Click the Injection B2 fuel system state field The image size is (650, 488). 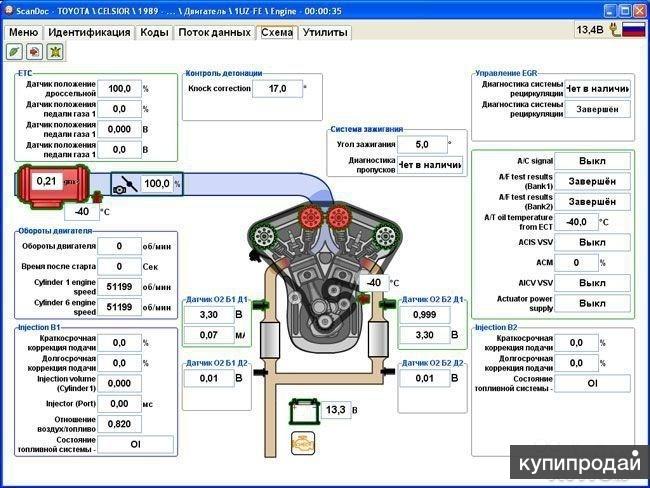pyautogui.click(x=592, y=384)
